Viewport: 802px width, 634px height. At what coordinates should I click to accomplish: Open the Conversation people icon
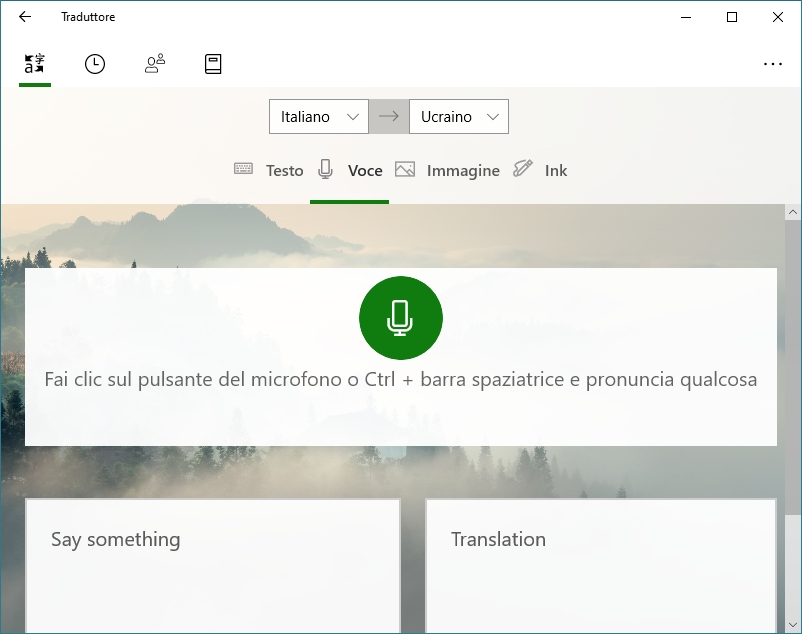coord(155,64)
